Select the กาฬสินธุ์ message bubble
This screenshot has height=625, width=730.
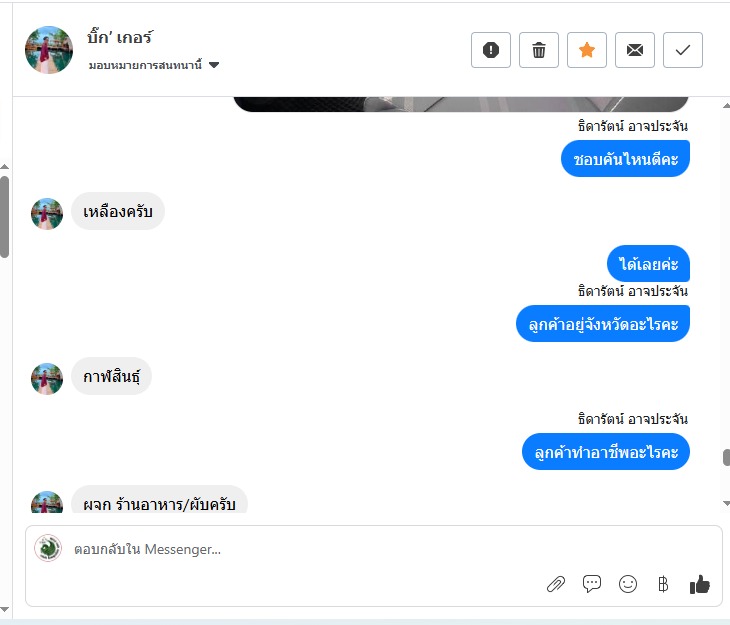coord(111,376)
